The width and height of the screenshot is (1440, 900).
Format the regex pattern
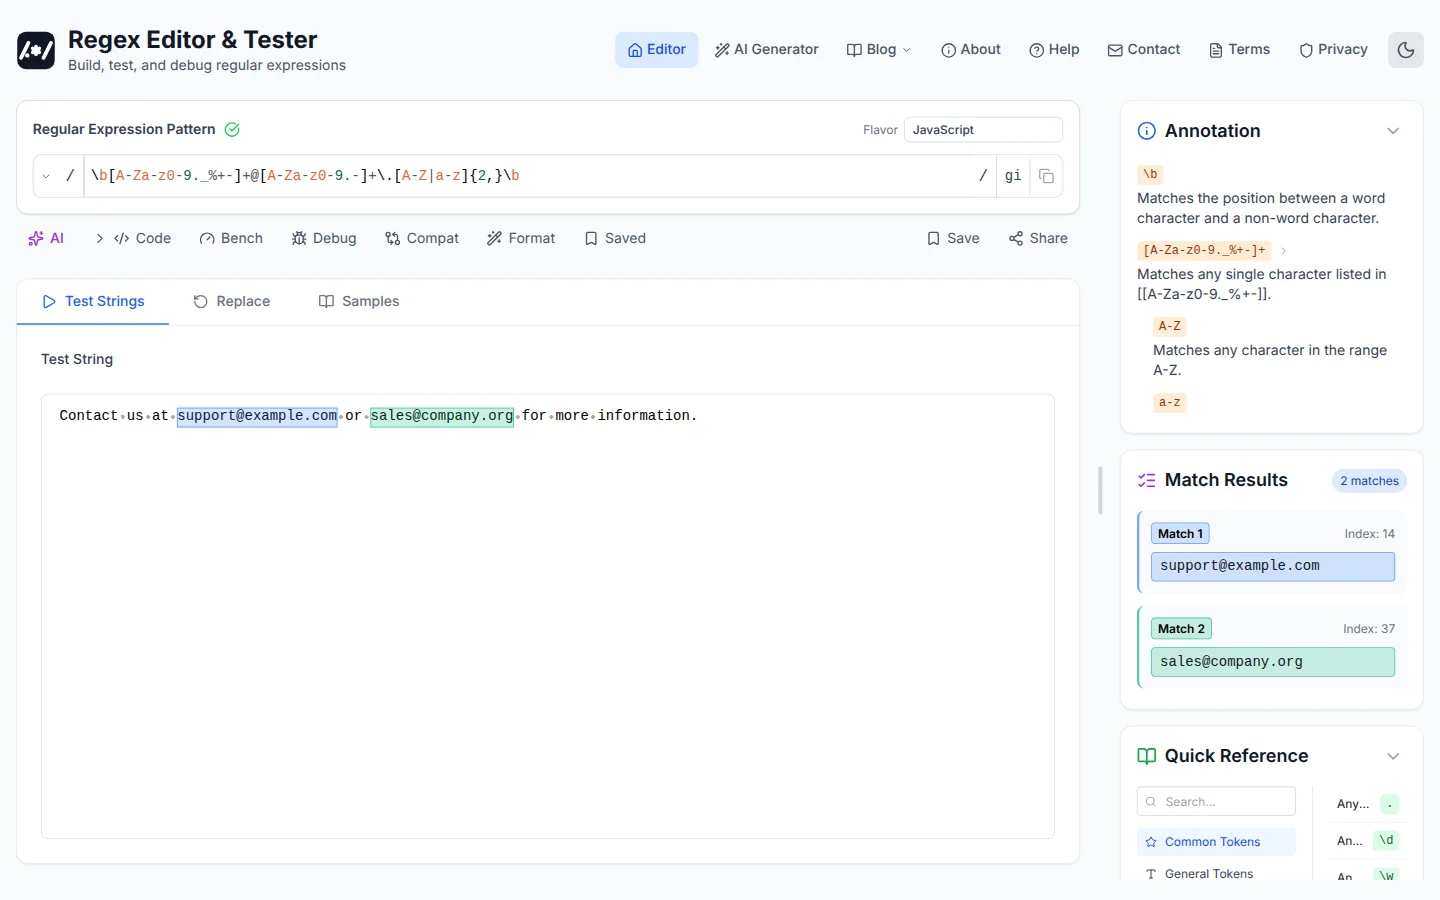(521, 238)
